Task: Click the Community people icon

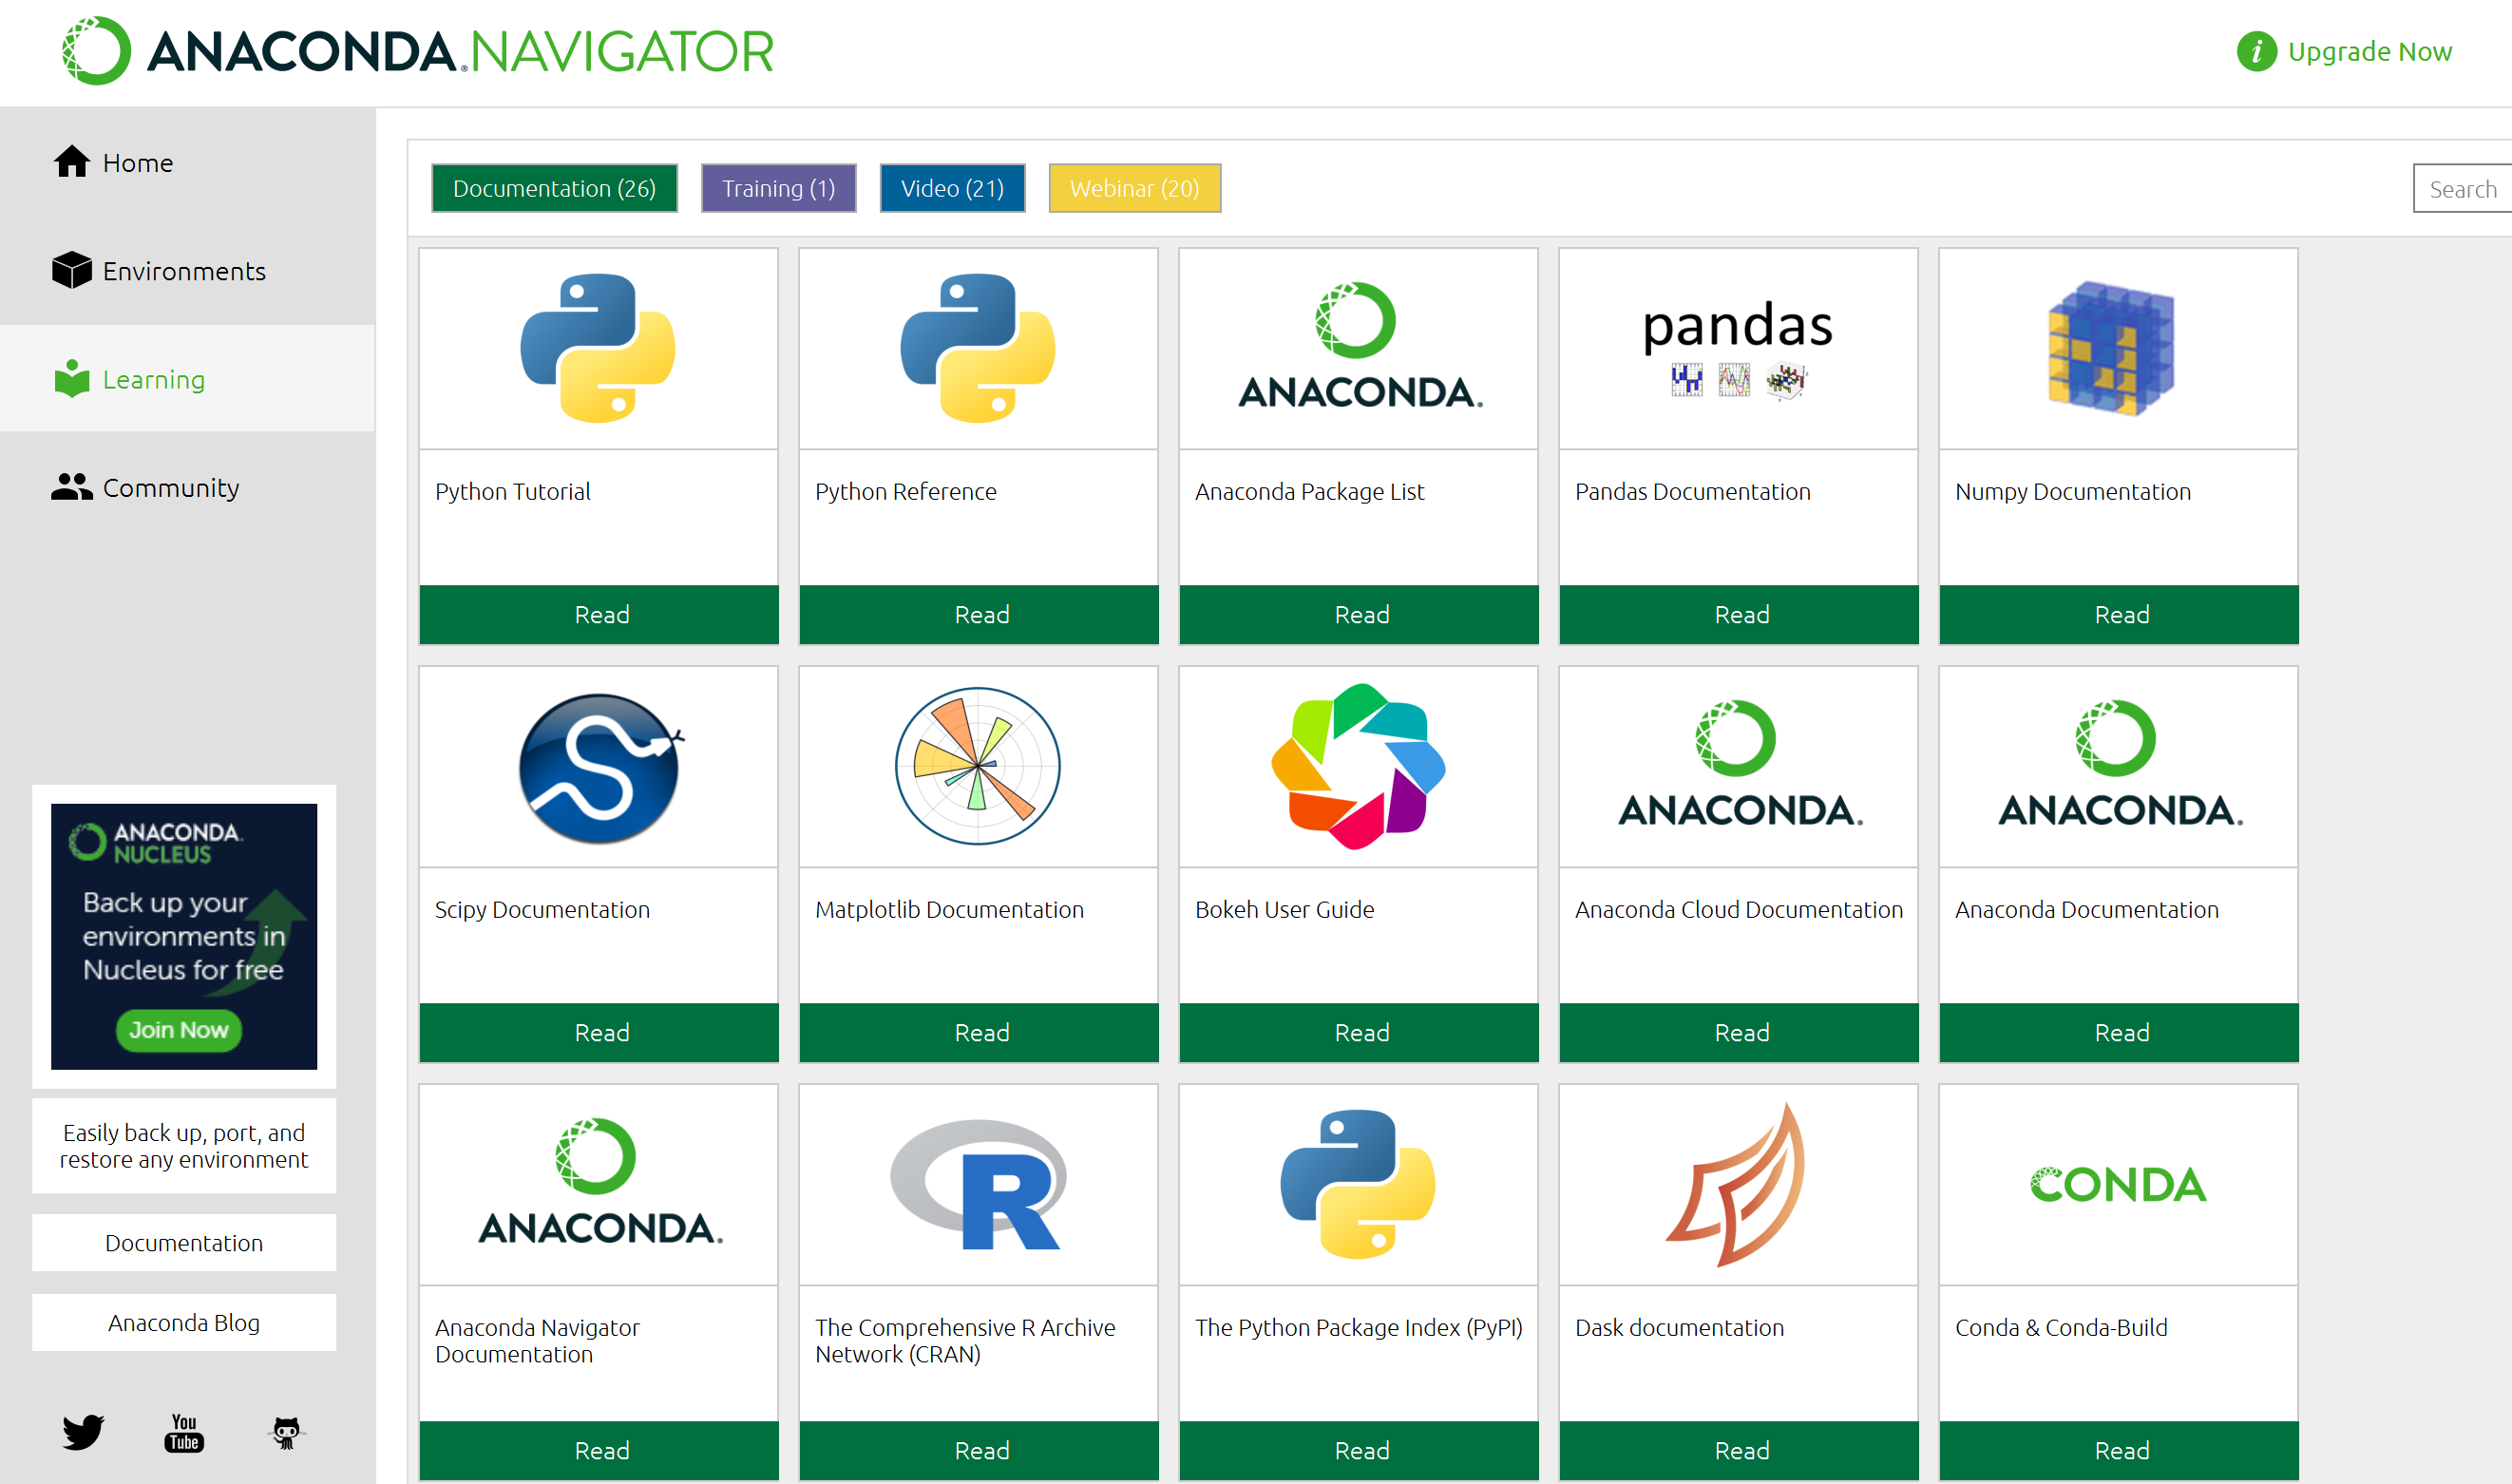Action: [x=71, y=487]
